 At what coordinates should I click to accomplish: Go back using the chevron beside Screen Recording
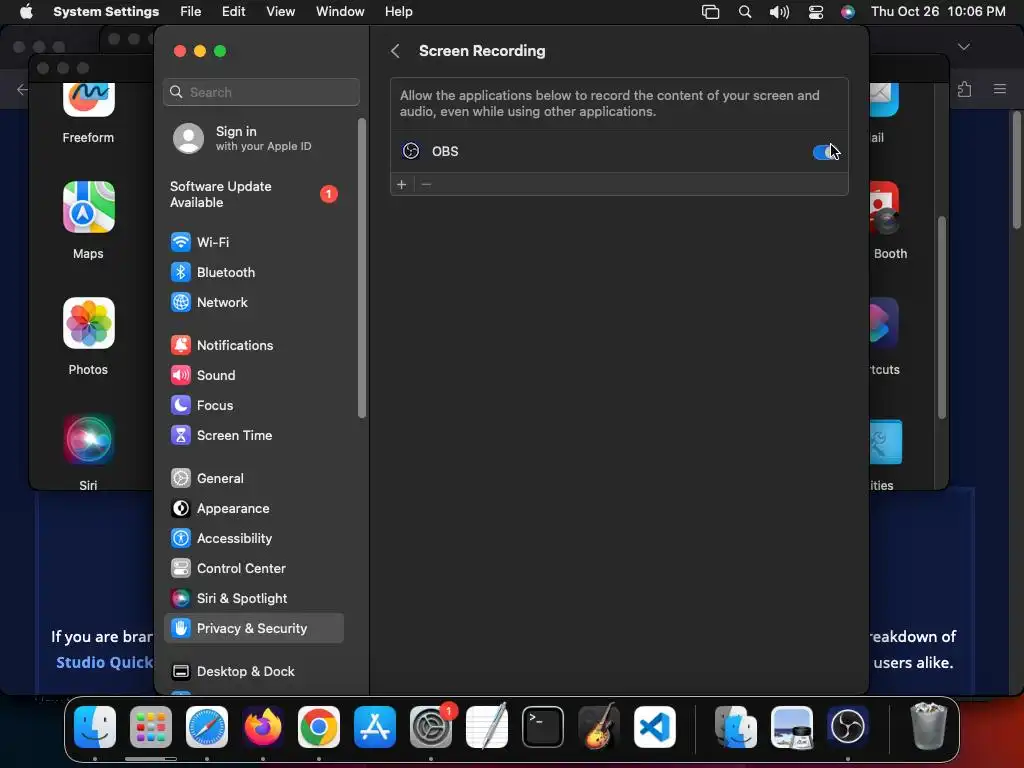[x=395, y=51]
